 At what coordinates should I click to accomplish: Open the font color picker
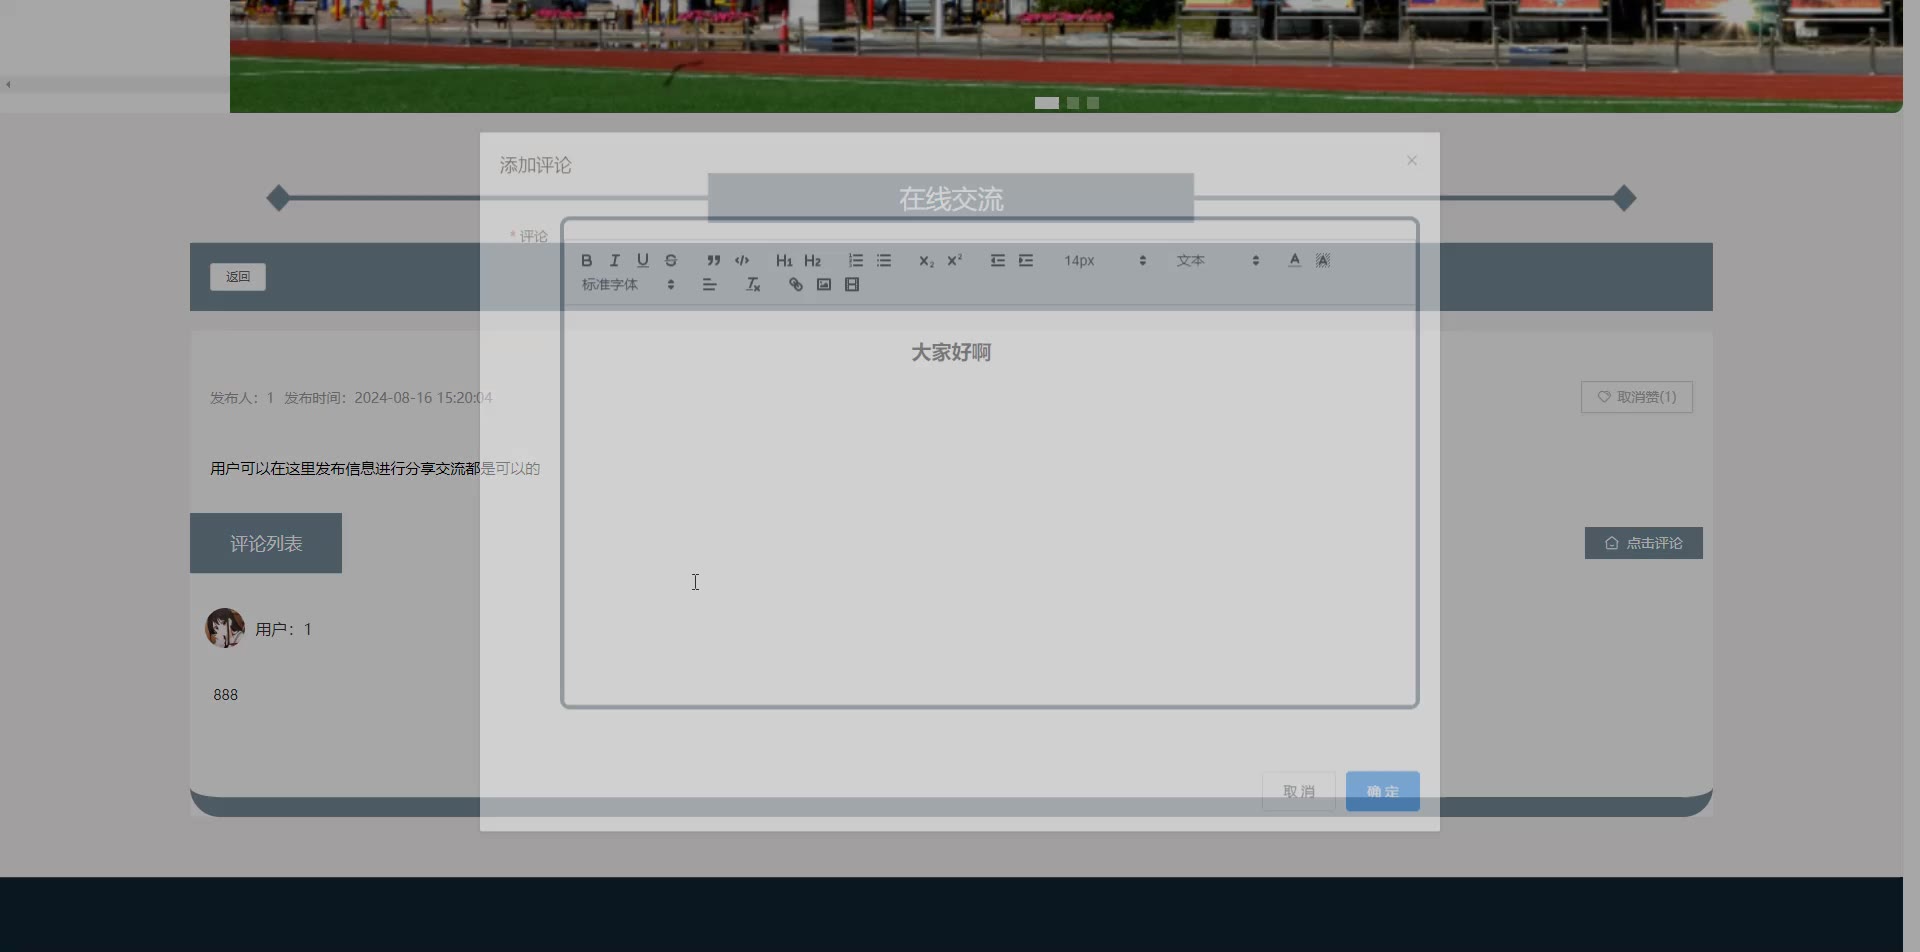1295,260
